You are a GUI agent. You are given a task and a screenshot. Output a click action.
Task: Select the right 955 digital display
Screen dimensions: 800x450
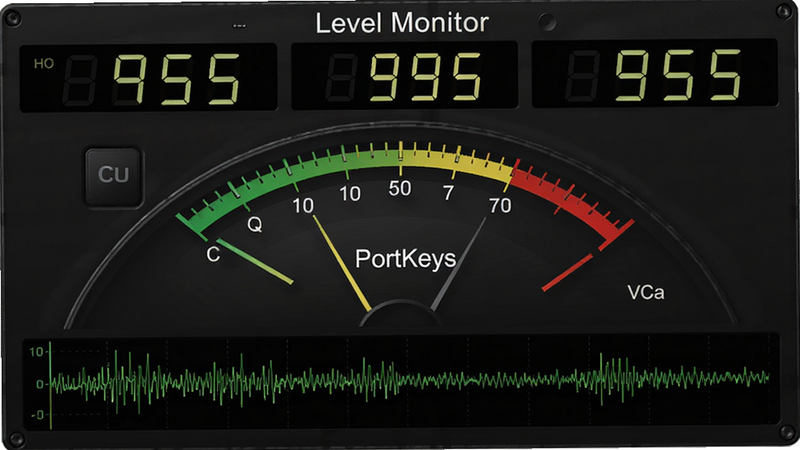point(655,74)
